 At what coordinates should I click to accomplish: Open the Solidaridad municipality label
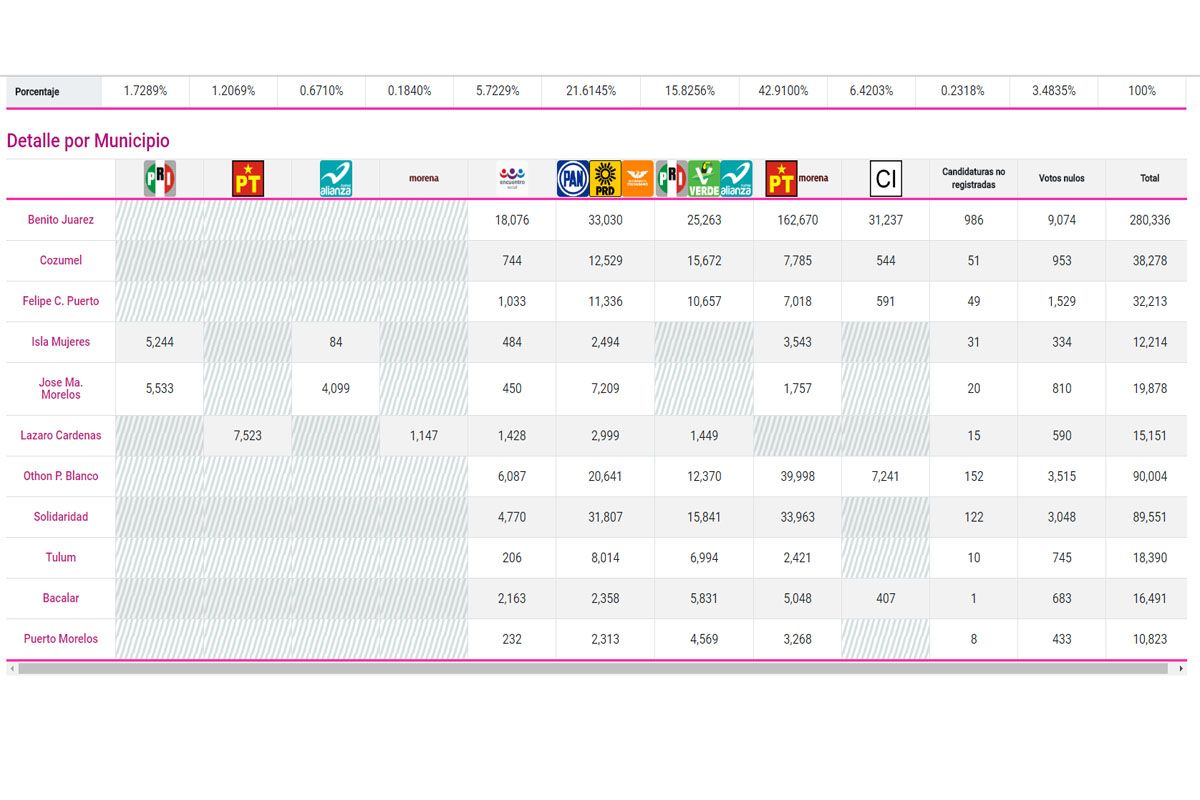[x=61, y=517]
